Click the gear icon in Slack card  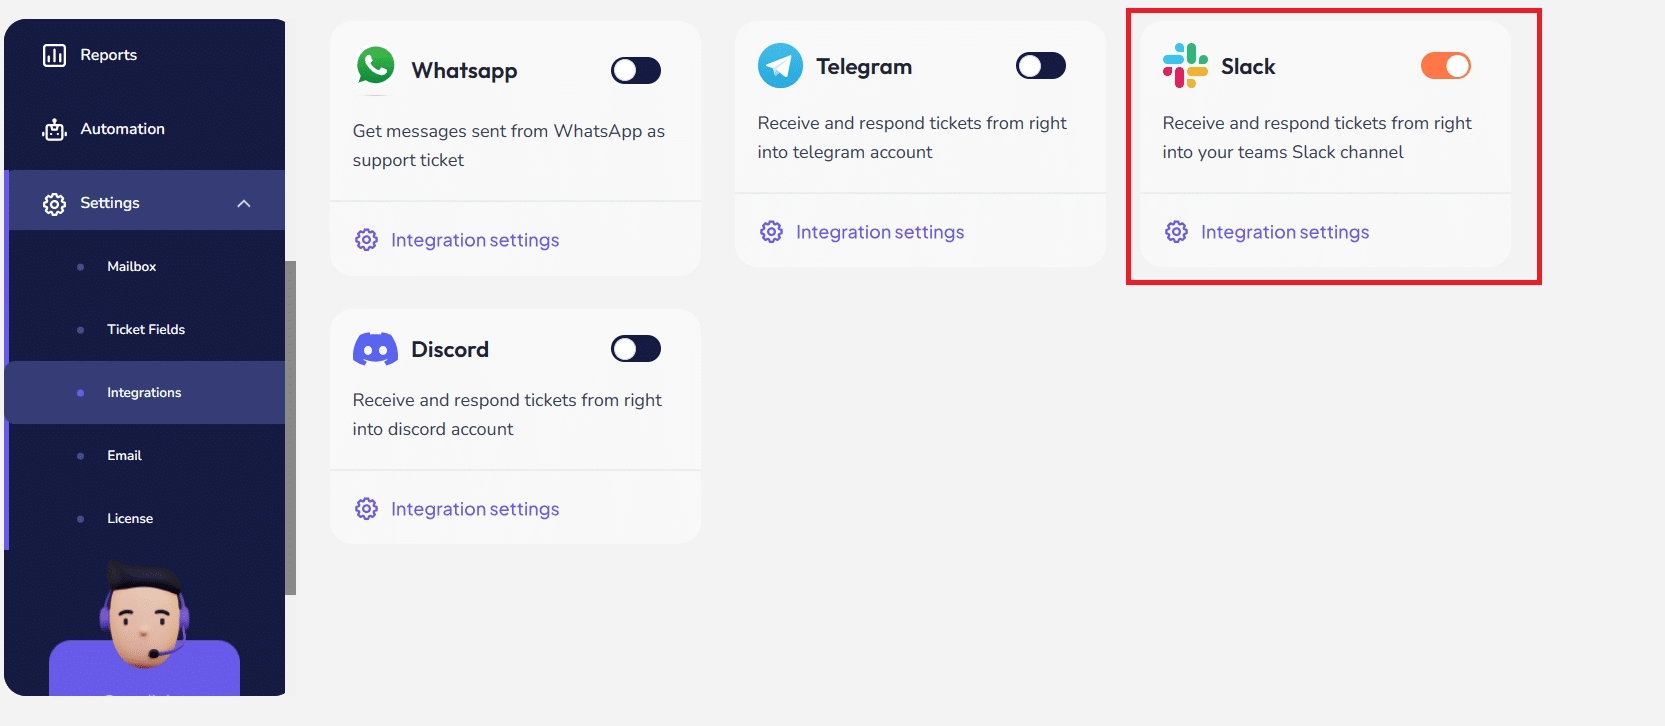1176,232
